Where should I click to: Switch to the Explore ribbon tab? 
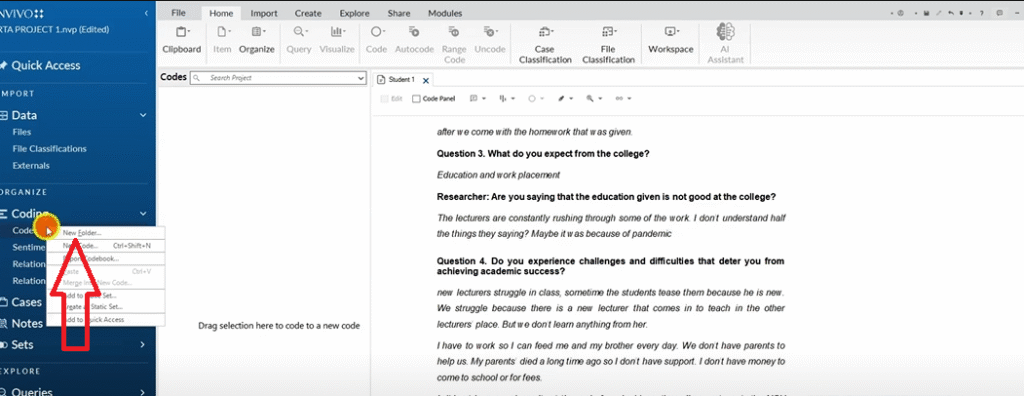(x=355, y=13)
